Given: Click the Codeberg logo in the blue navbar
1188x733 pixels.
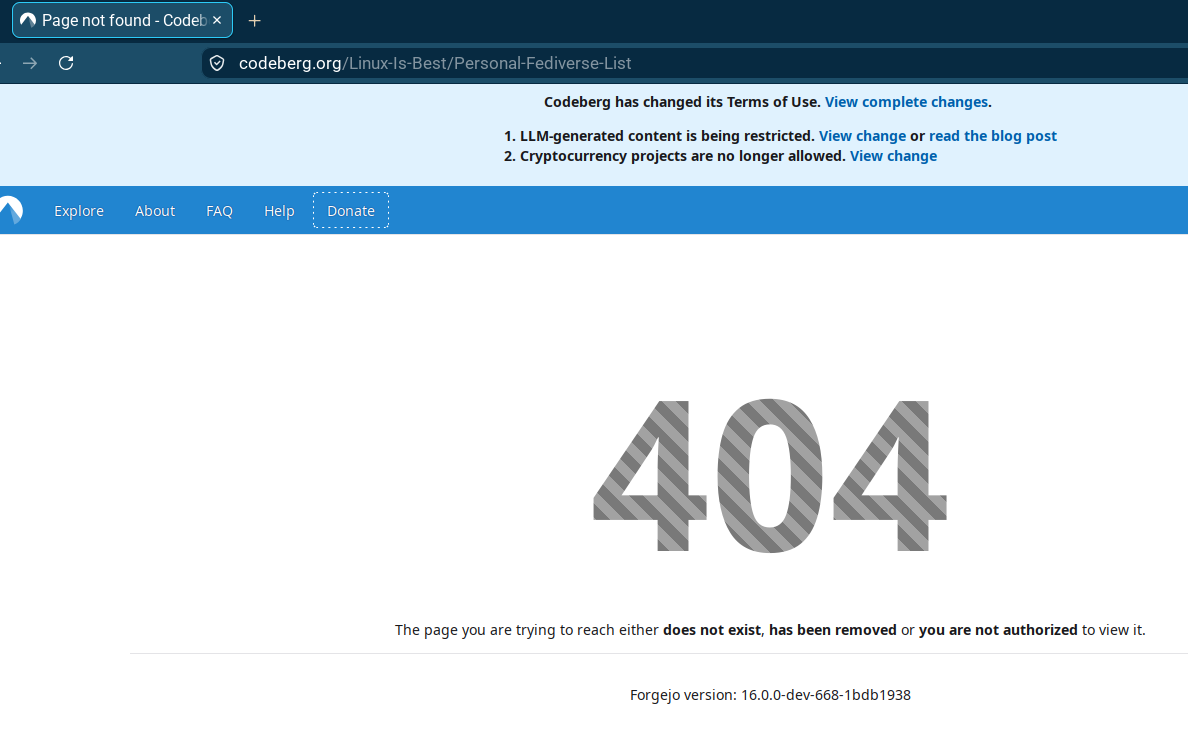Looking at the screenshot, I should pos(11,210).
